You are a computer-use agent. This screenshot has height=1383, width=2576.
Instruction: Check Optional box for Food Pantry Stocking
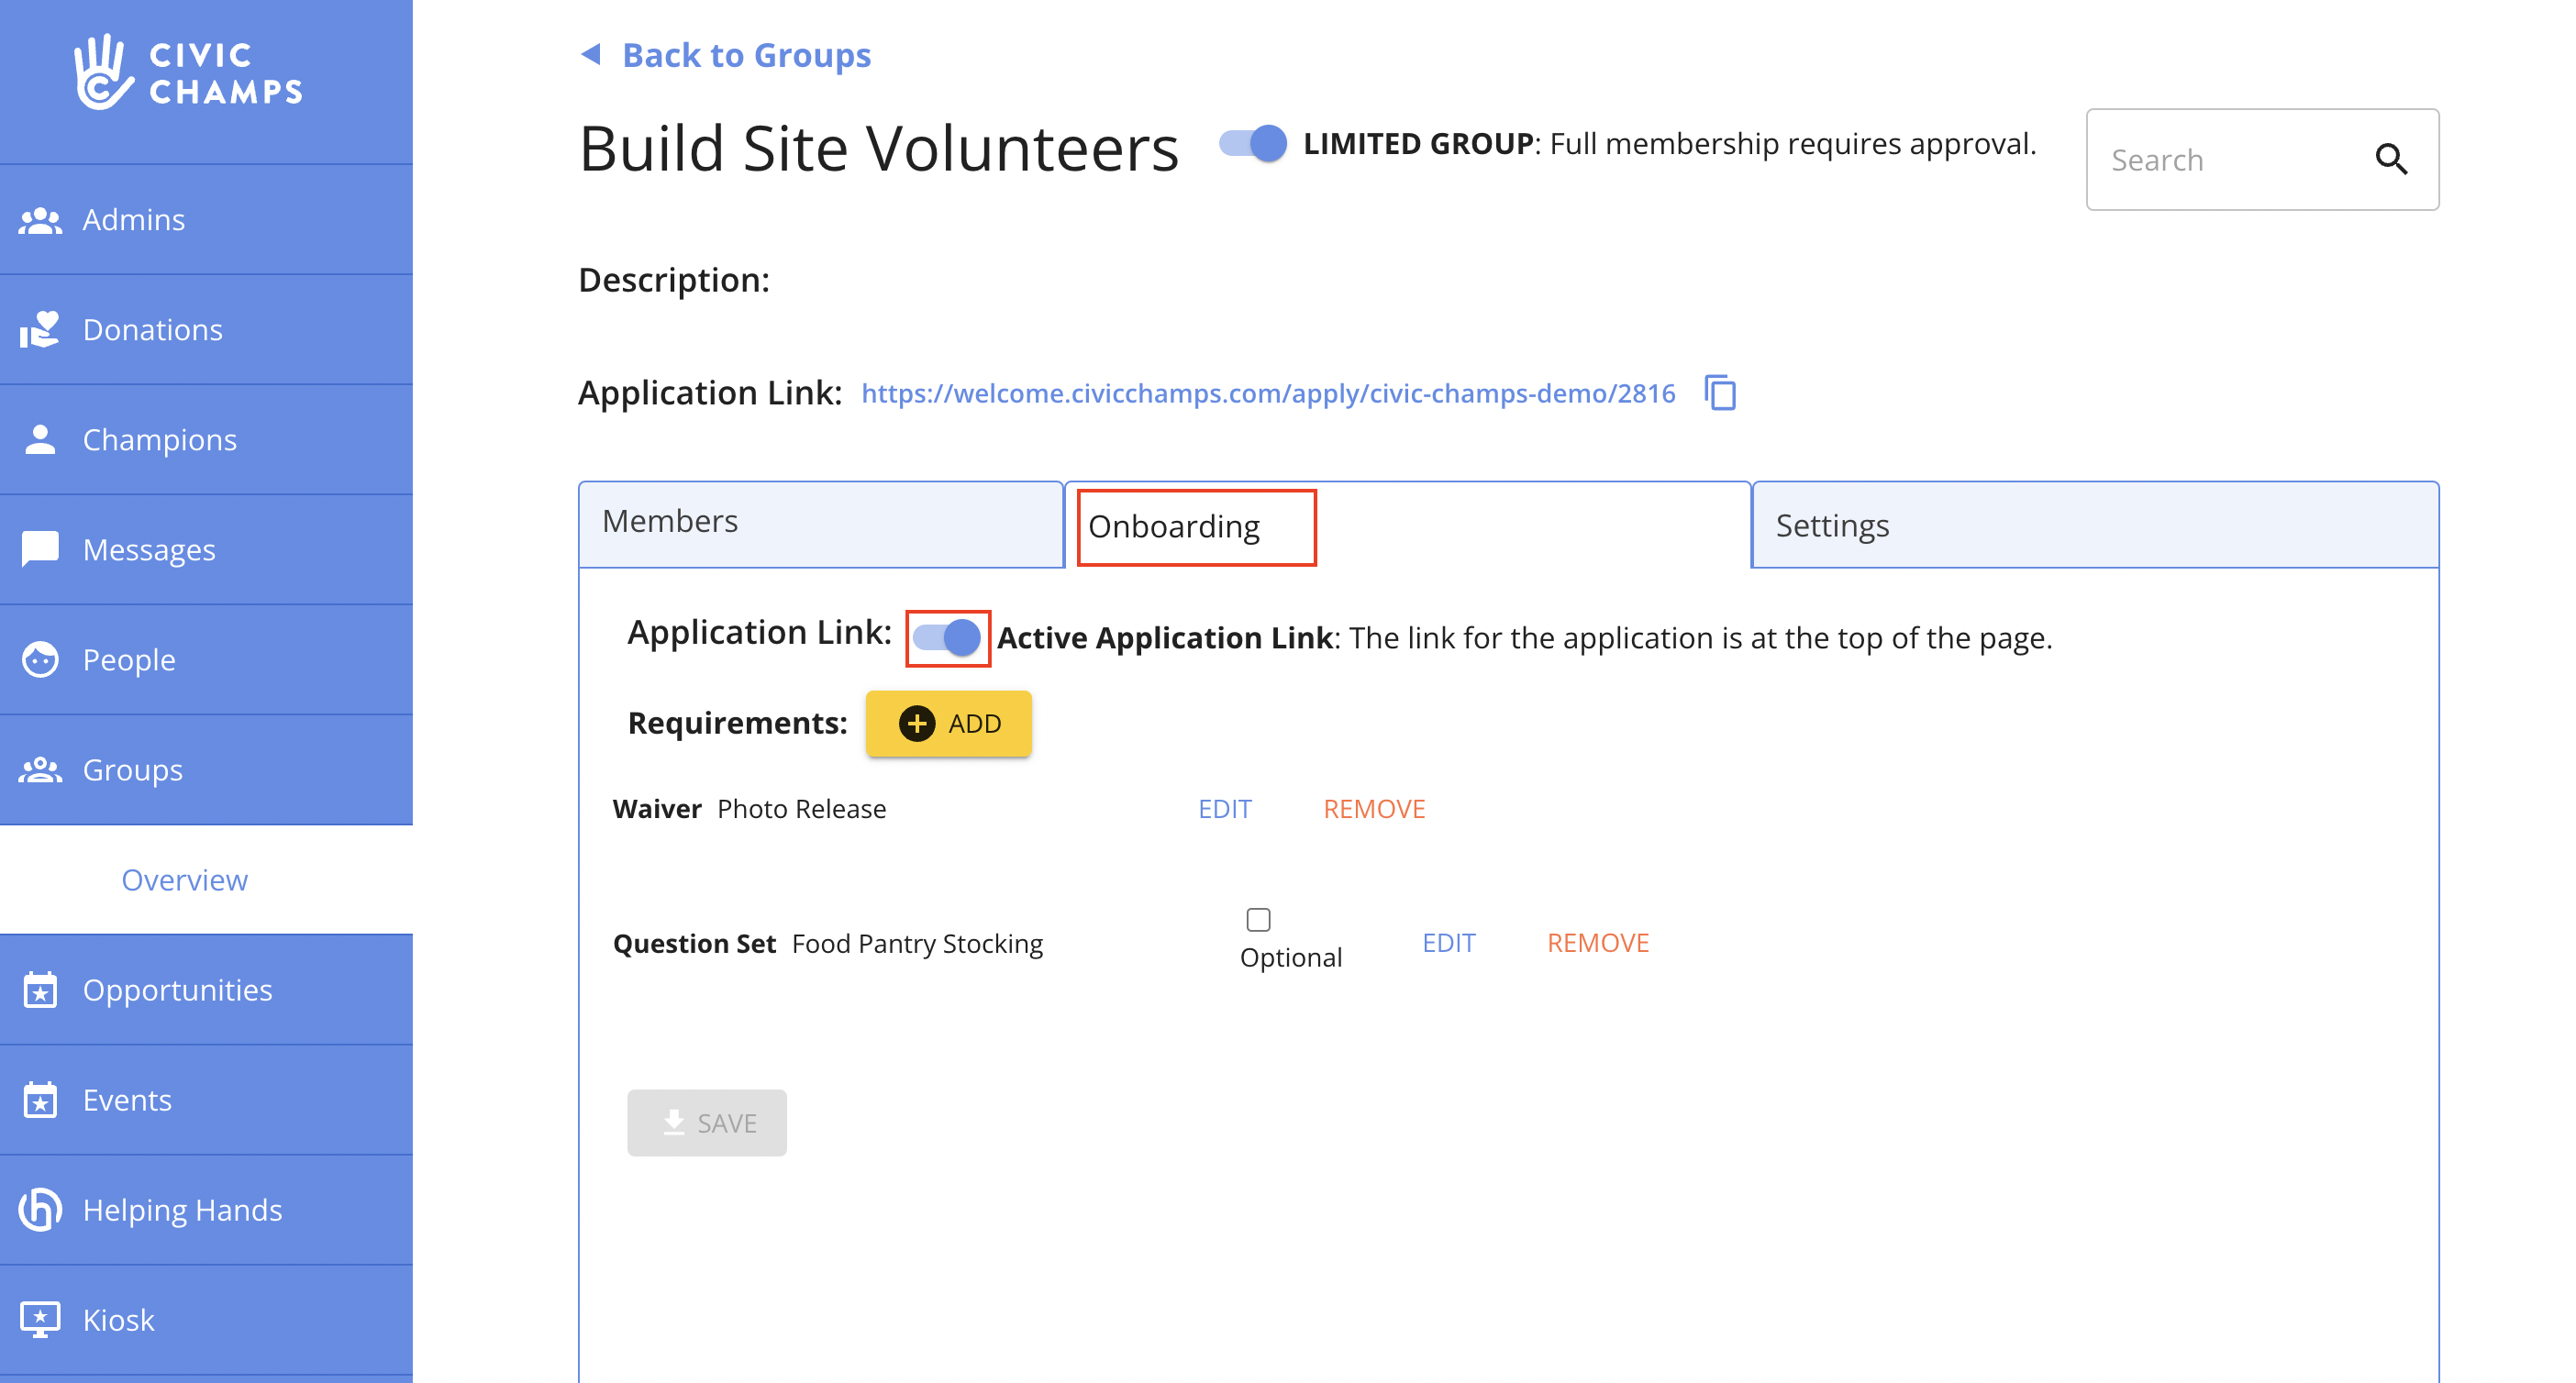click(1258, 919)
